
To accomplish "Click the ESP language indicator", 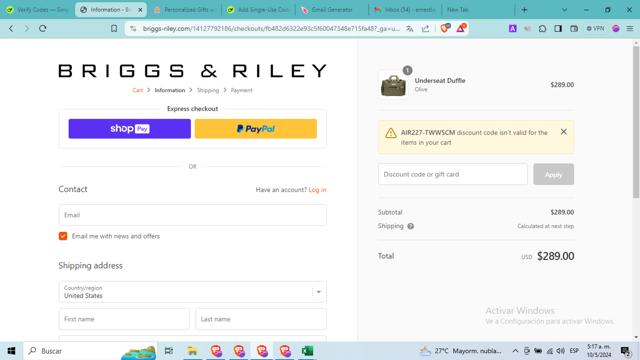I will click(x=574, y=351).
